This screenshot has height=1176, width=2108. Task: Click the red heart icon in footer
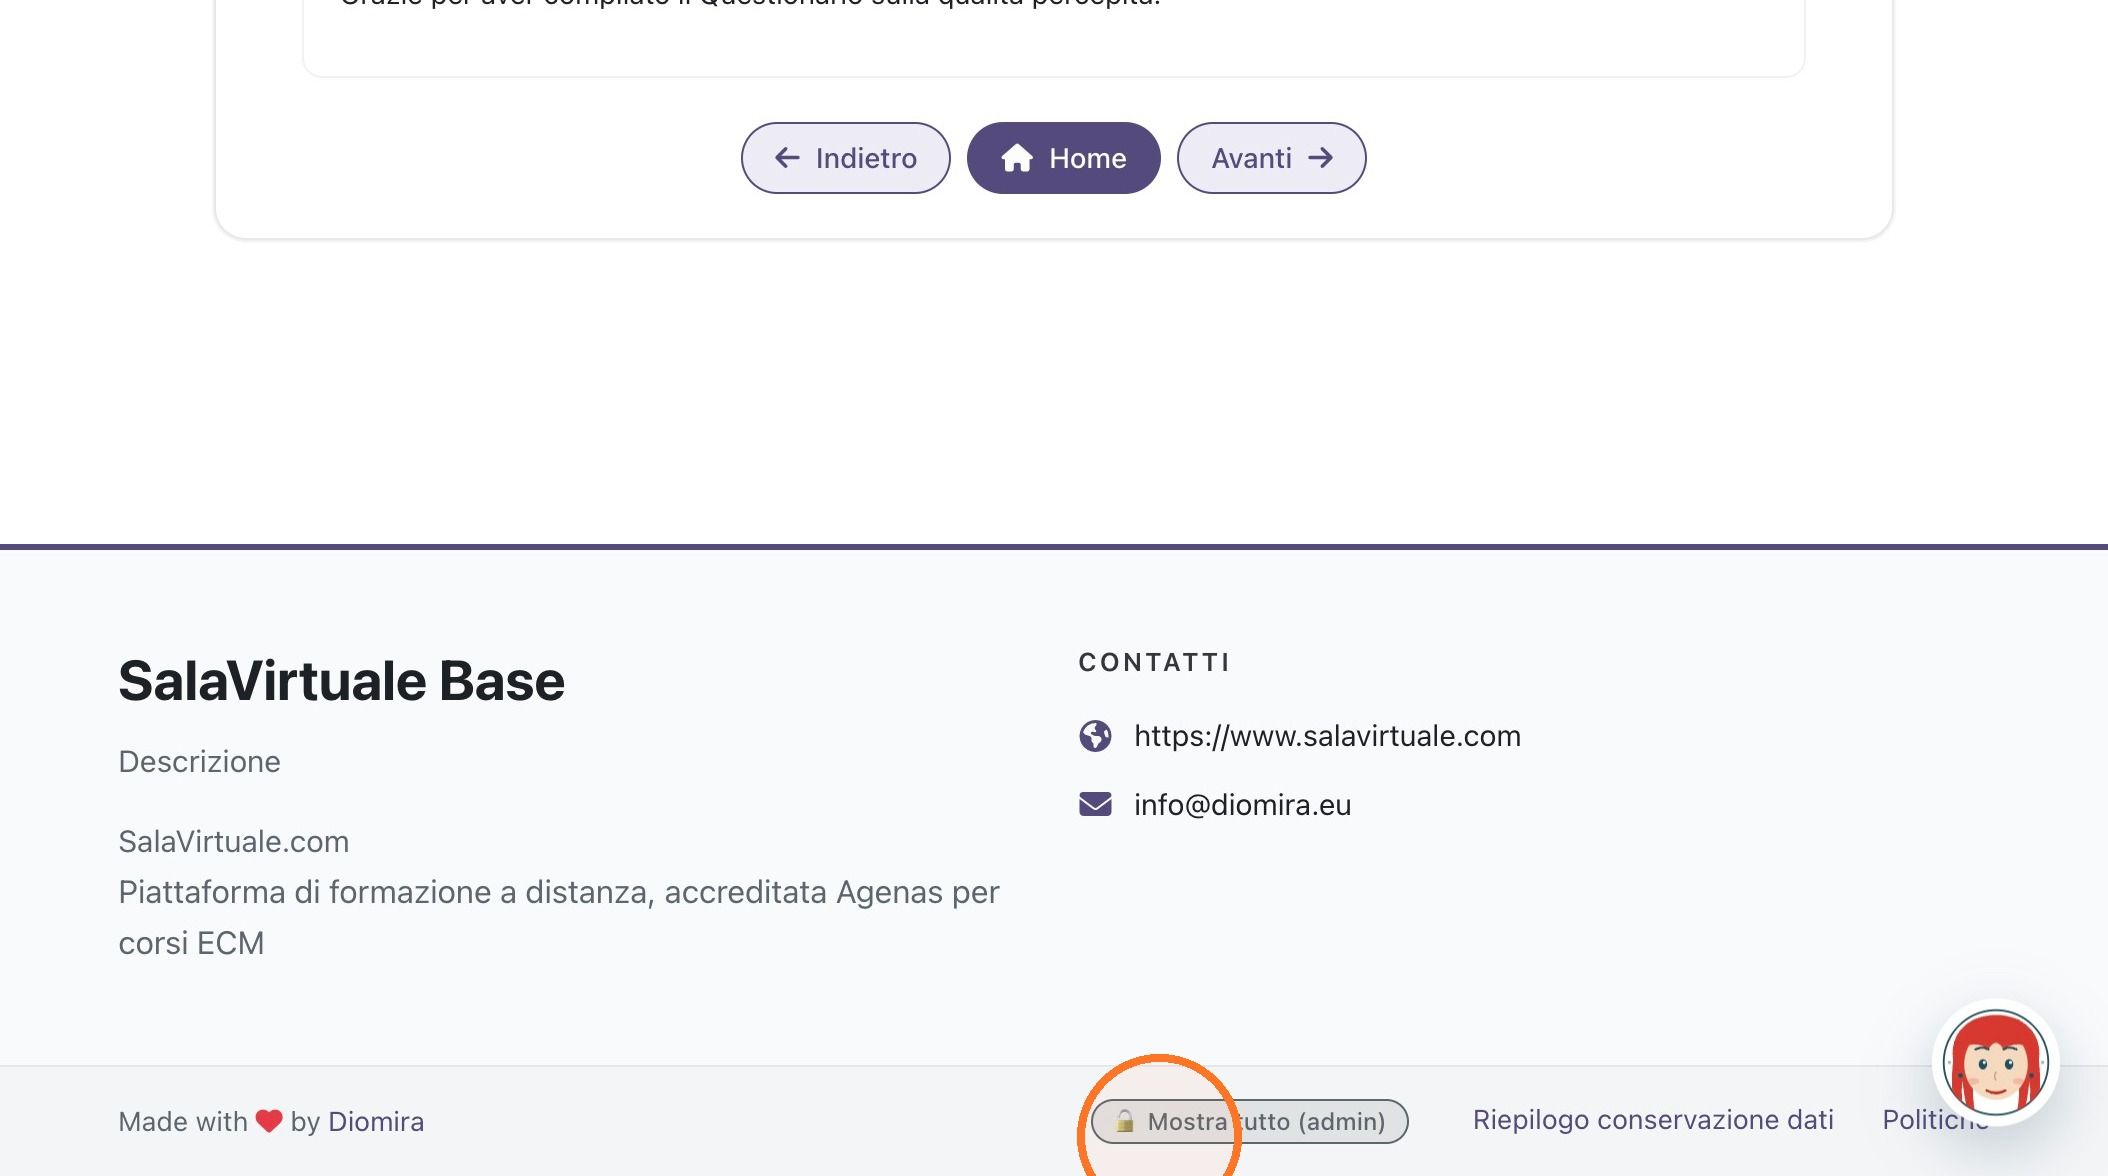click(269, 1121)
